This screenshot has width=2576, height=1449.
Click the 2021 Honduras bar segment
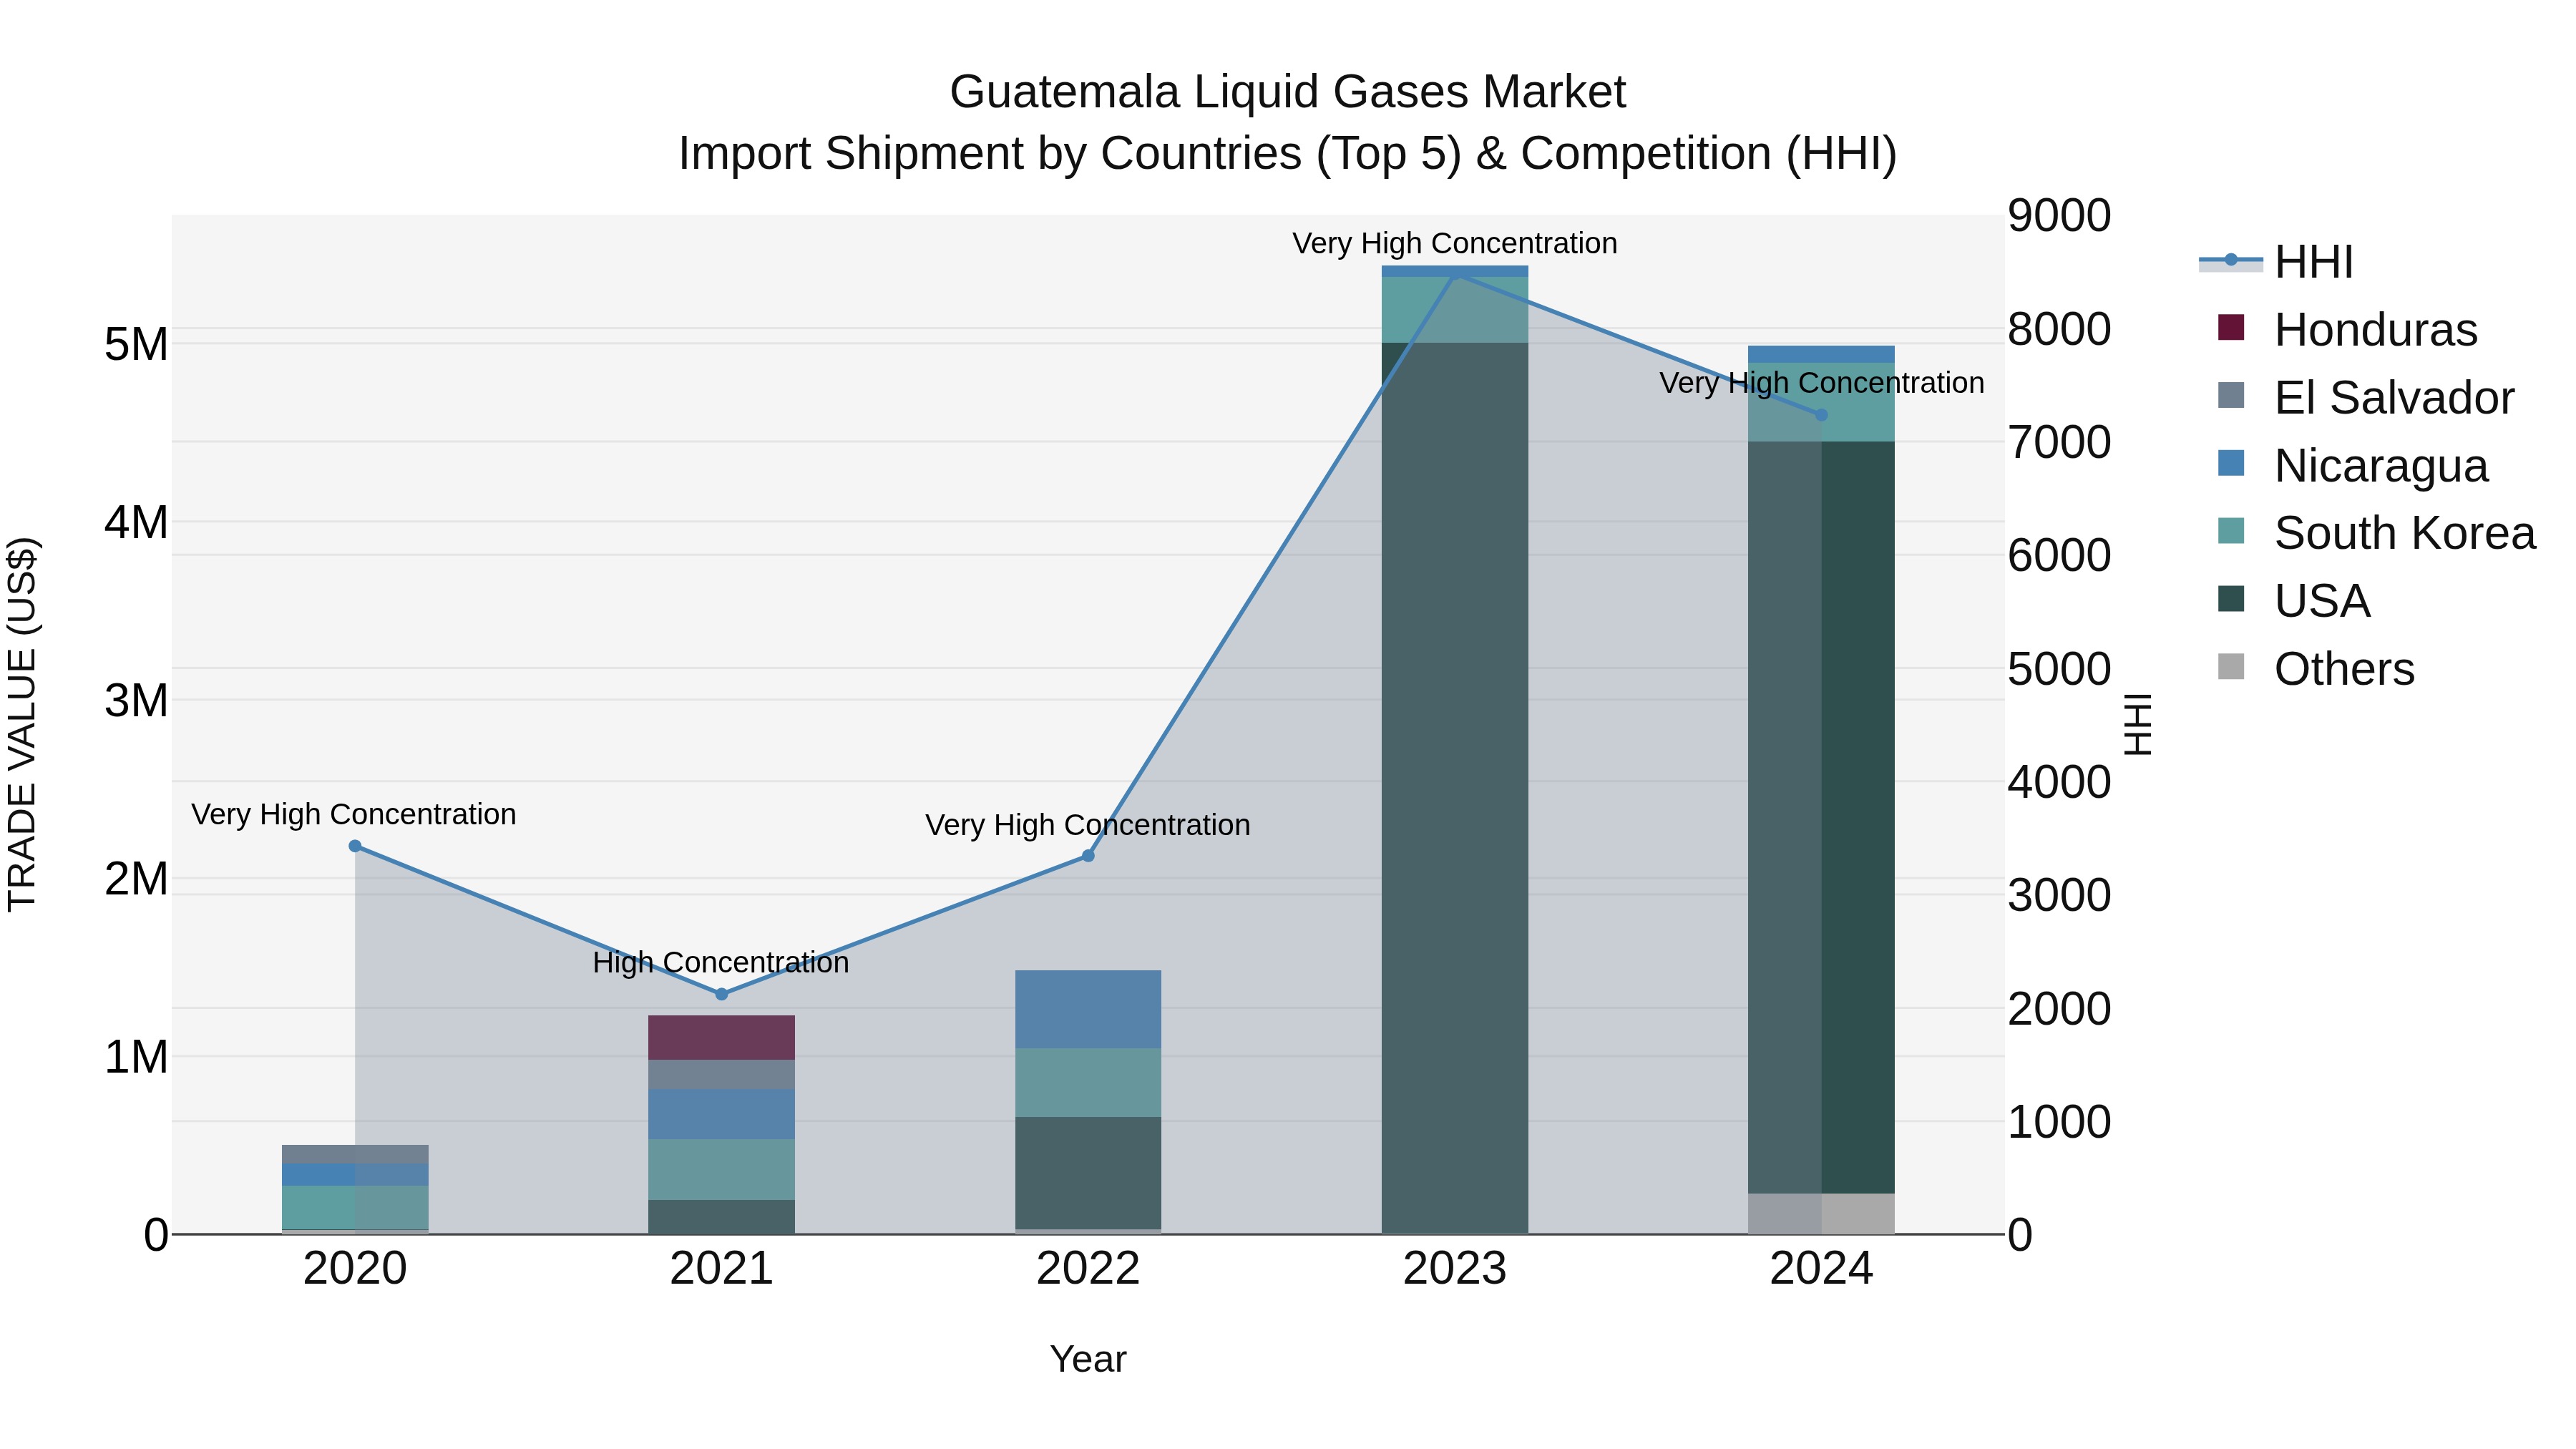[722, 1038]
